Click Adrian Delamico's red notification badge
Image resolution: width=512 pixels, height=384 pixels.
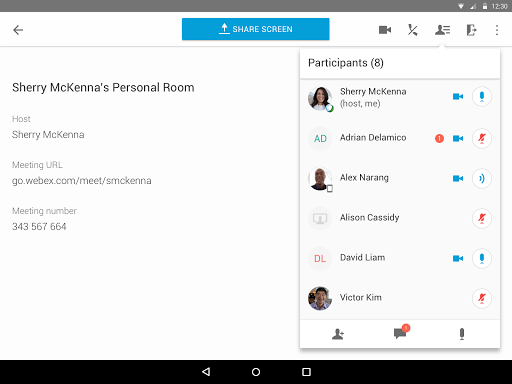click(x=439, y=138)
